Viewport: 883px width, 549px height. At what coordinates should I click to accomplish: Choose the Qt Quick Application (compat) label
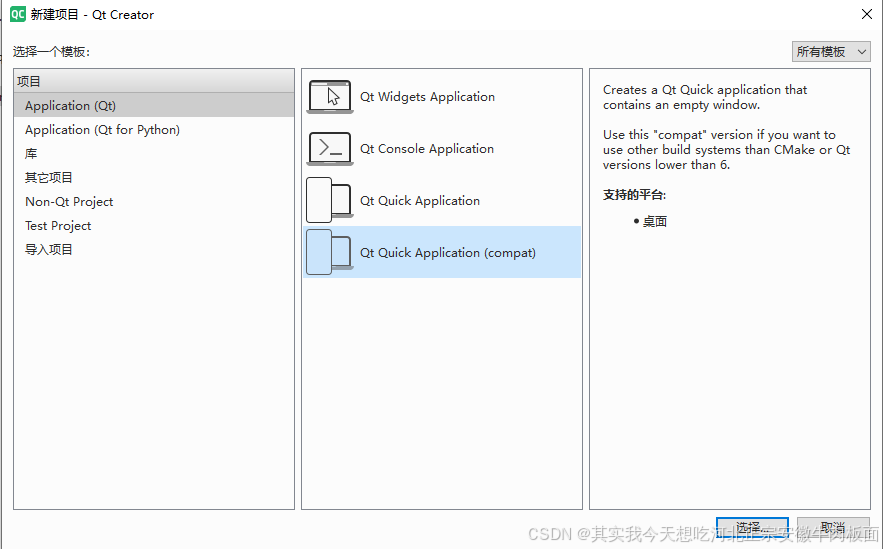(x=448, y=253)
